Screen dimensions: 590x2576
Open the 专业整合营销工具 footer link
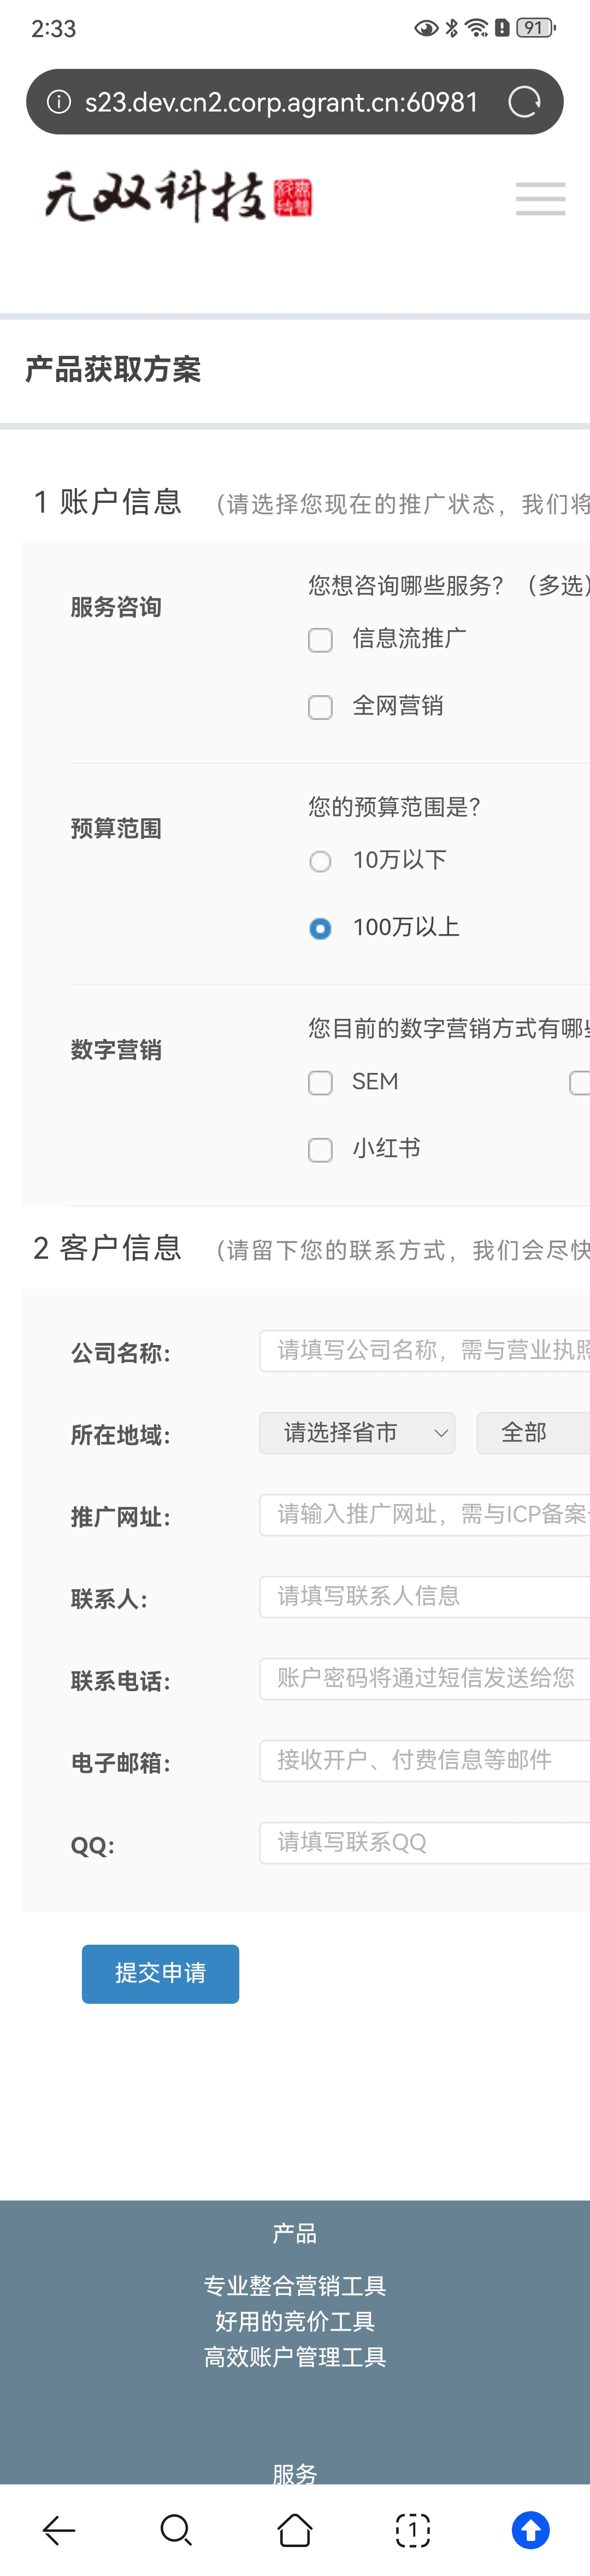point(295,2285)
